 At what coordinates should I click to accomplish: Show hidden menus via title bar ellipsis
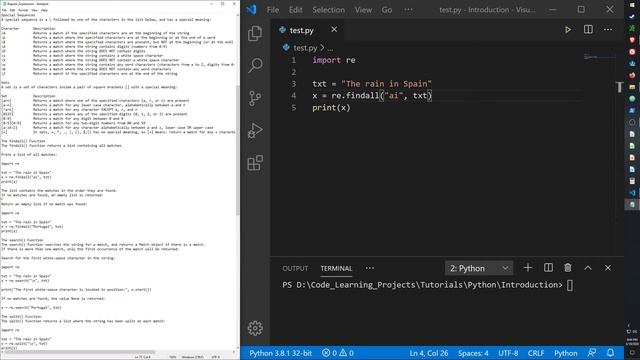pyautogui.click(x=408, y=10)
